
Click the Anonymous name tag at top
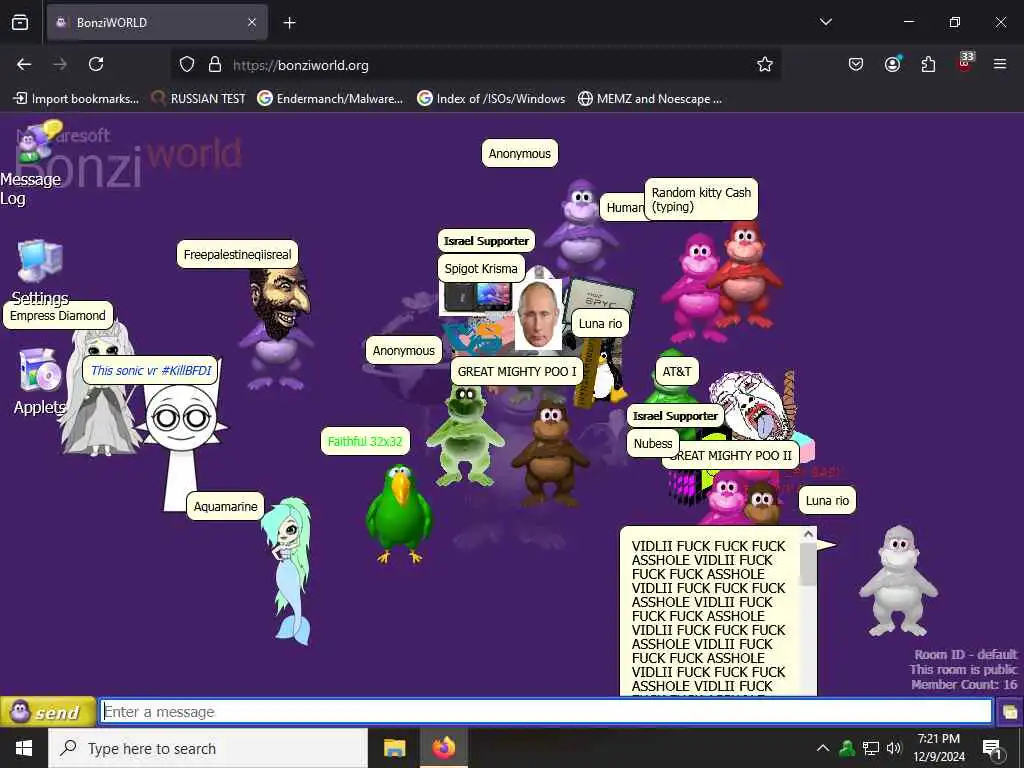[x=520, y=153]
